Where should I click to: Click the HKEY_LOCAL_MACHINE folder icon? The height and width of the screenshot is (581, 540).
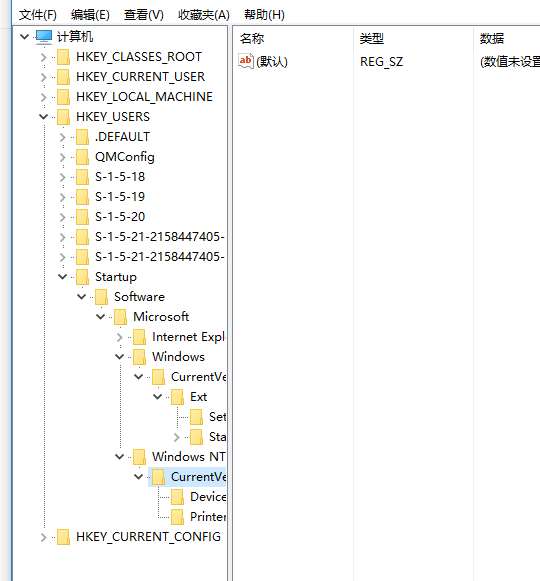click(63, 97)
